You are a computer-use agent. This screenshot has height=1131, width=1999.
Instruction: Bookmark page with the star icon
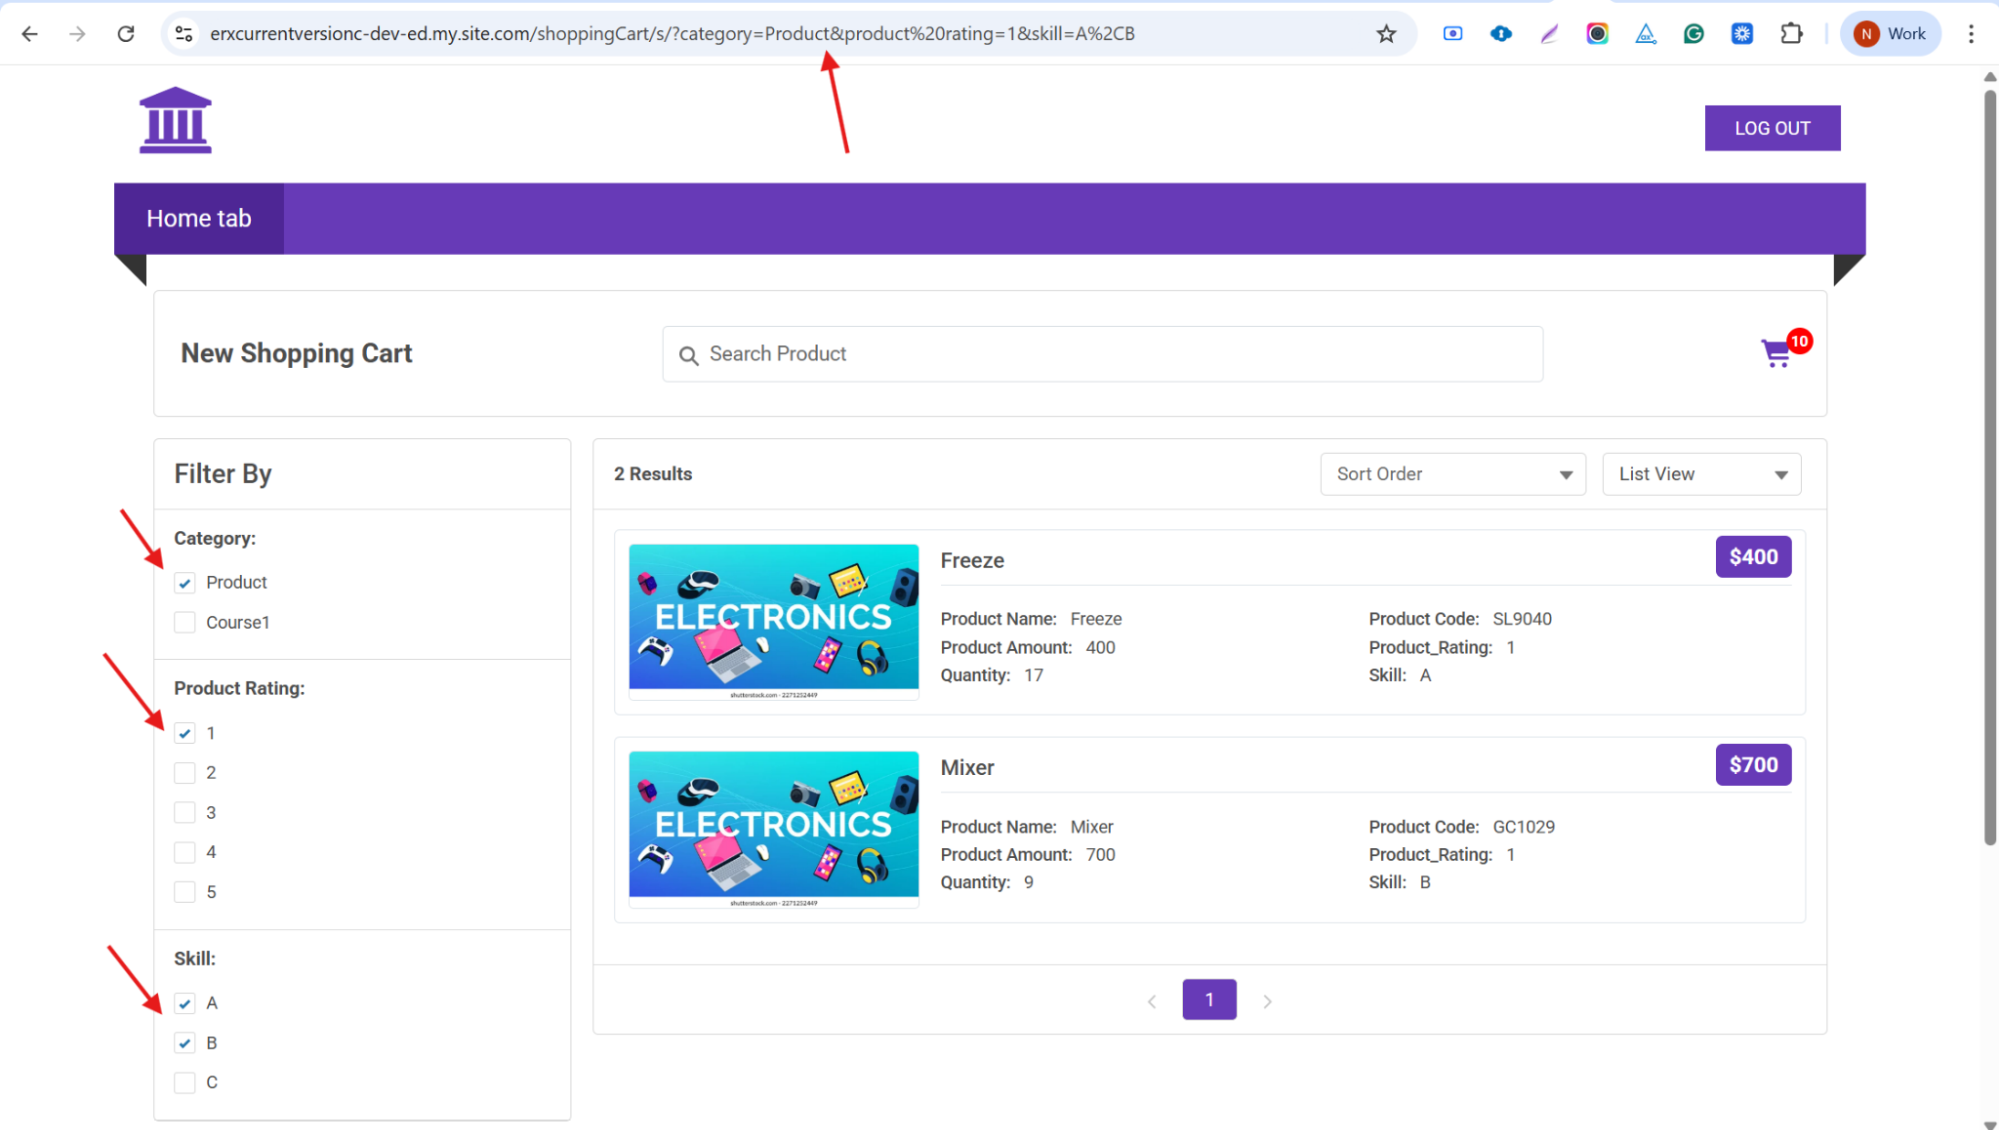(x=1386, y=34)
